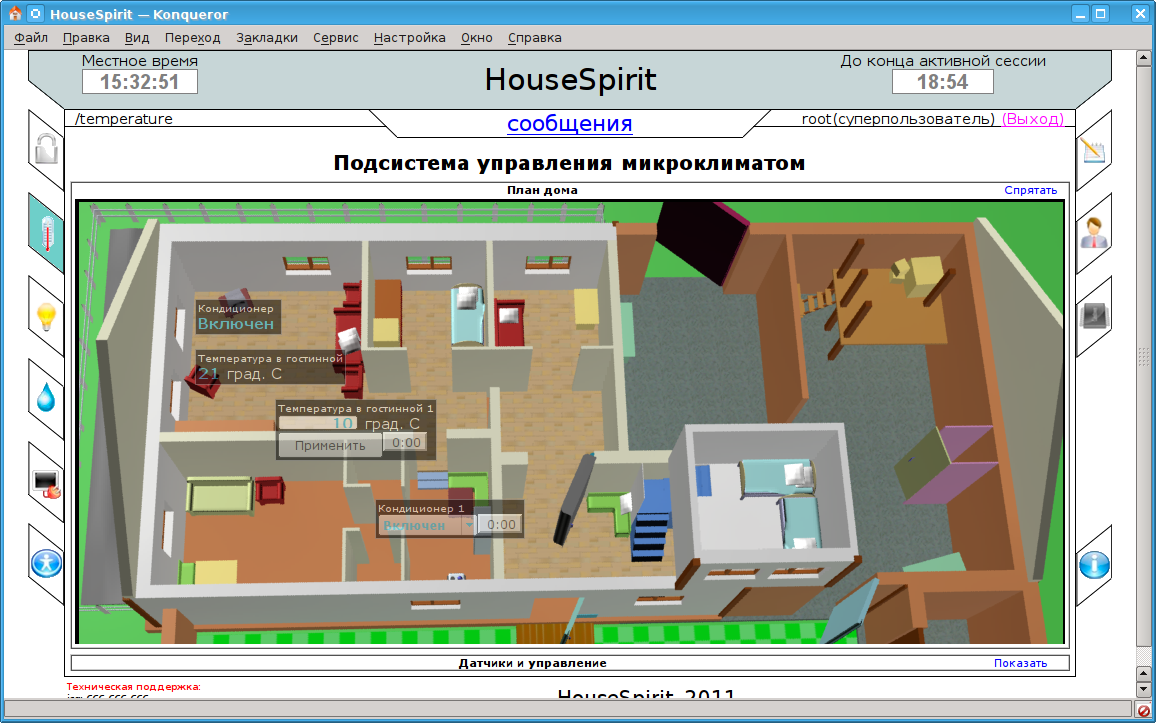This screenshot has width=1156, height=723.
Task: Log out via the (Выход) link
Action: pyautogui.click(x=1032, y=119)
